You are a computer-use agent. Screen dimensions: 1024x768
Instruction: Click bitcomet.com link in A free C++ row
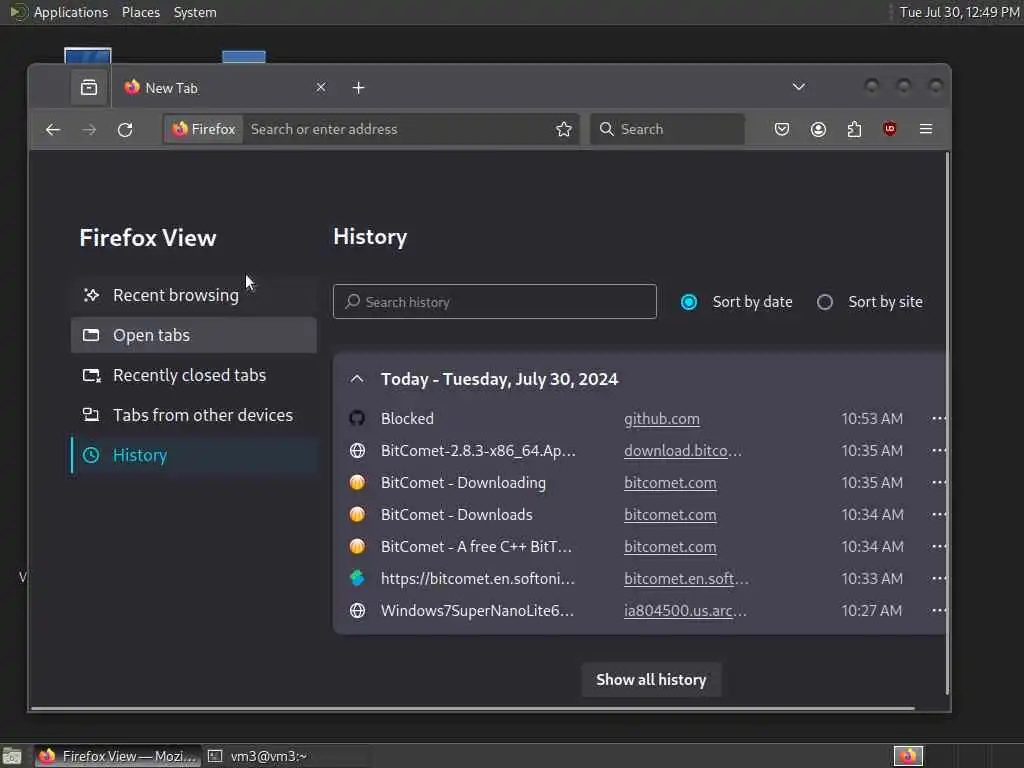coord(670,547)
